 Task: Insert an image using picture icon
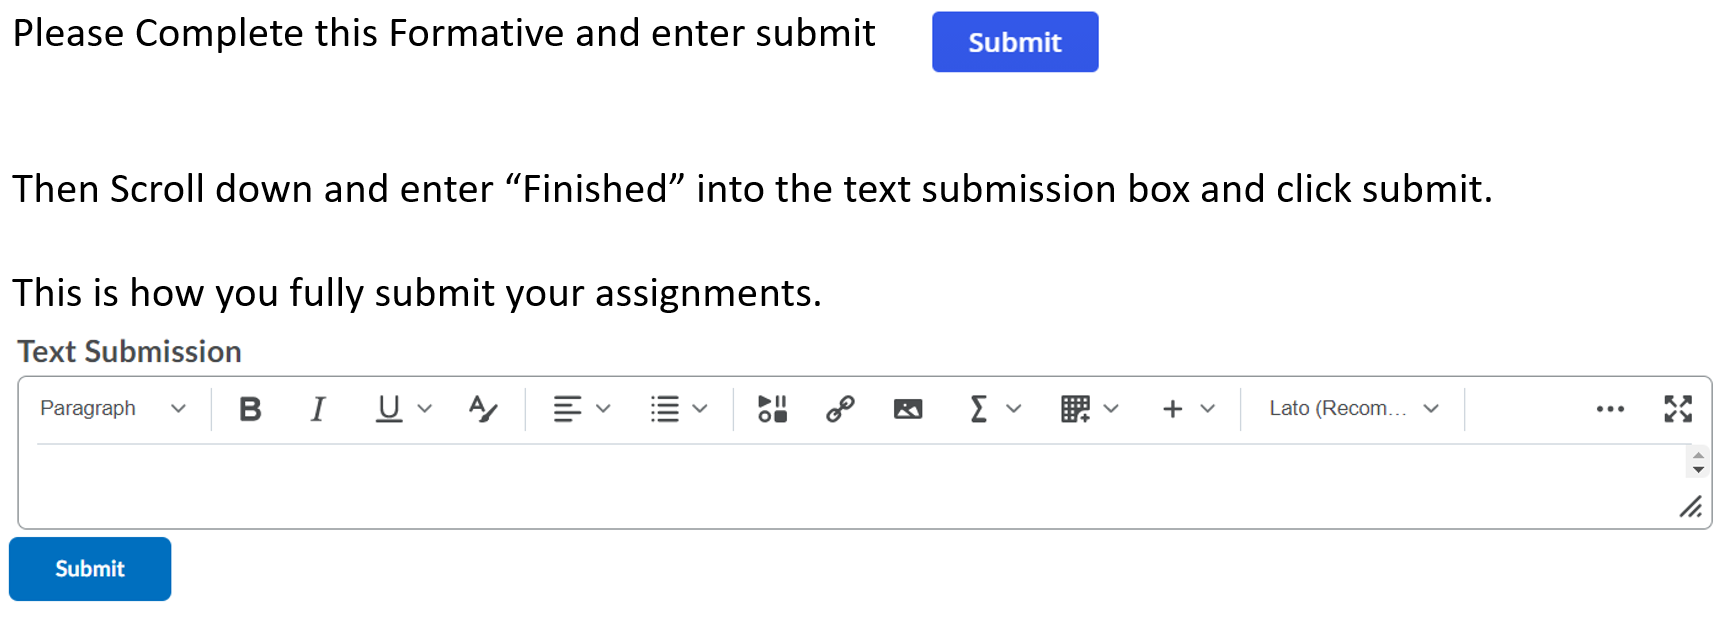[908, 409]
